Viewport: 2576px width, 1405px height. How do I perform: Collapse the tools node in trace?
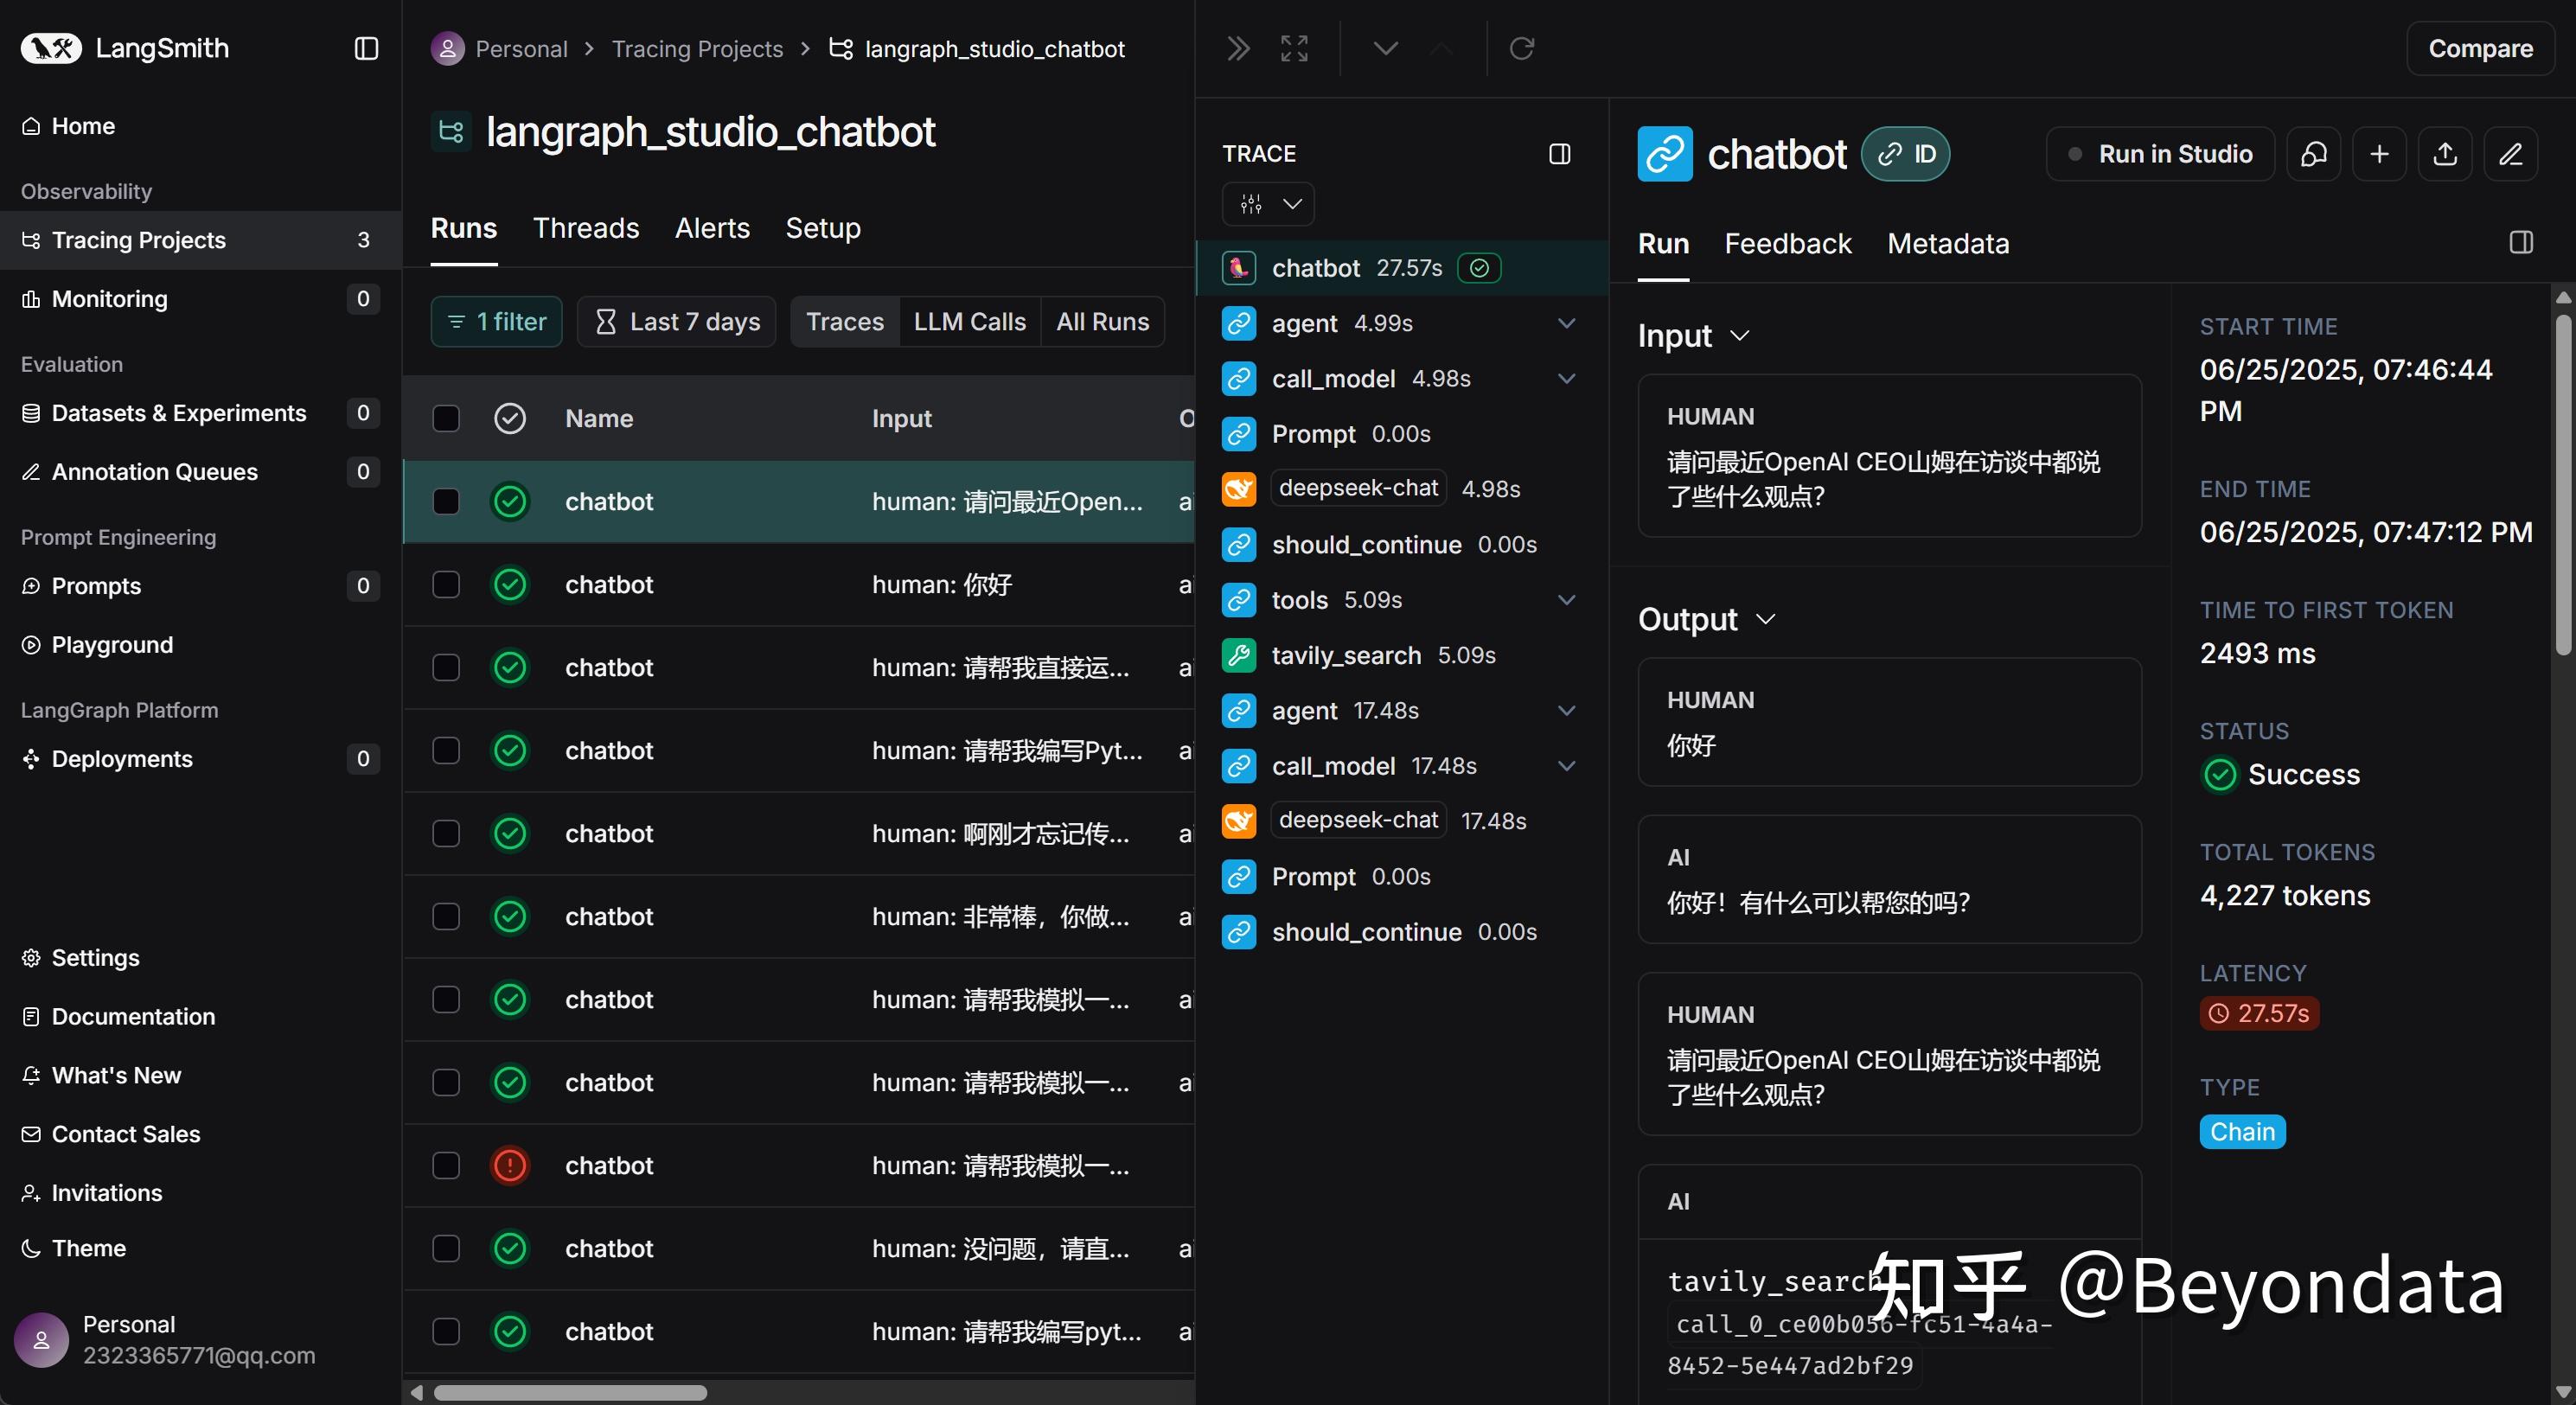pyautogui.click(x=1566, y=600)
